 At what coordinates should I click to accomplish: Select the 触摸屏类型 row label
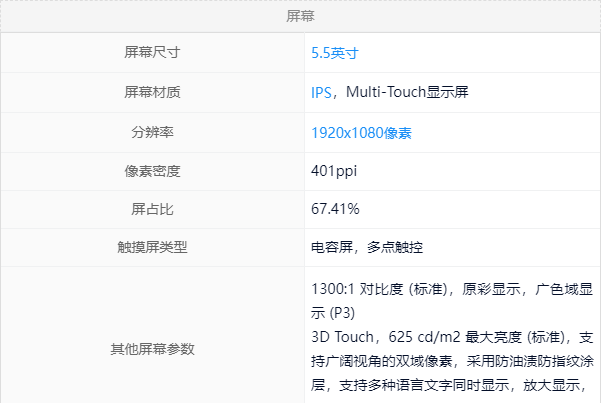[152, 247]
